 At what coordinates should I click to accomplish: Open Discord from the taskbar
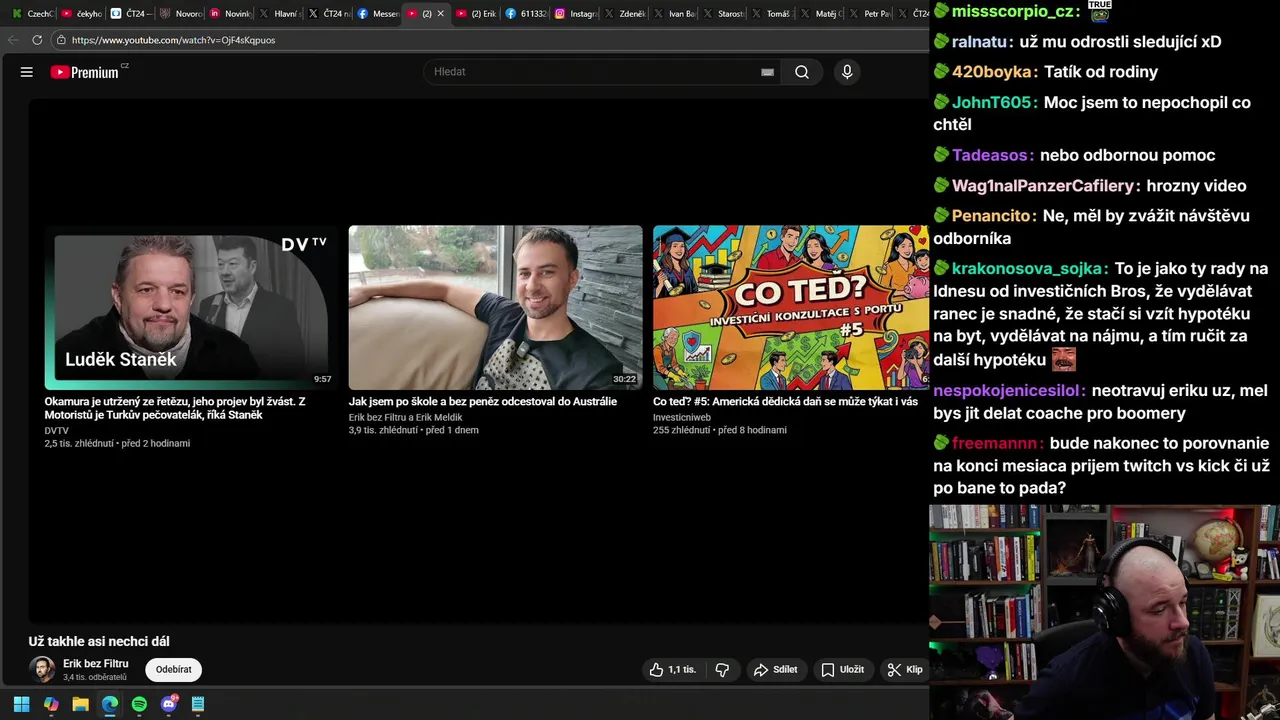point(168,704)
